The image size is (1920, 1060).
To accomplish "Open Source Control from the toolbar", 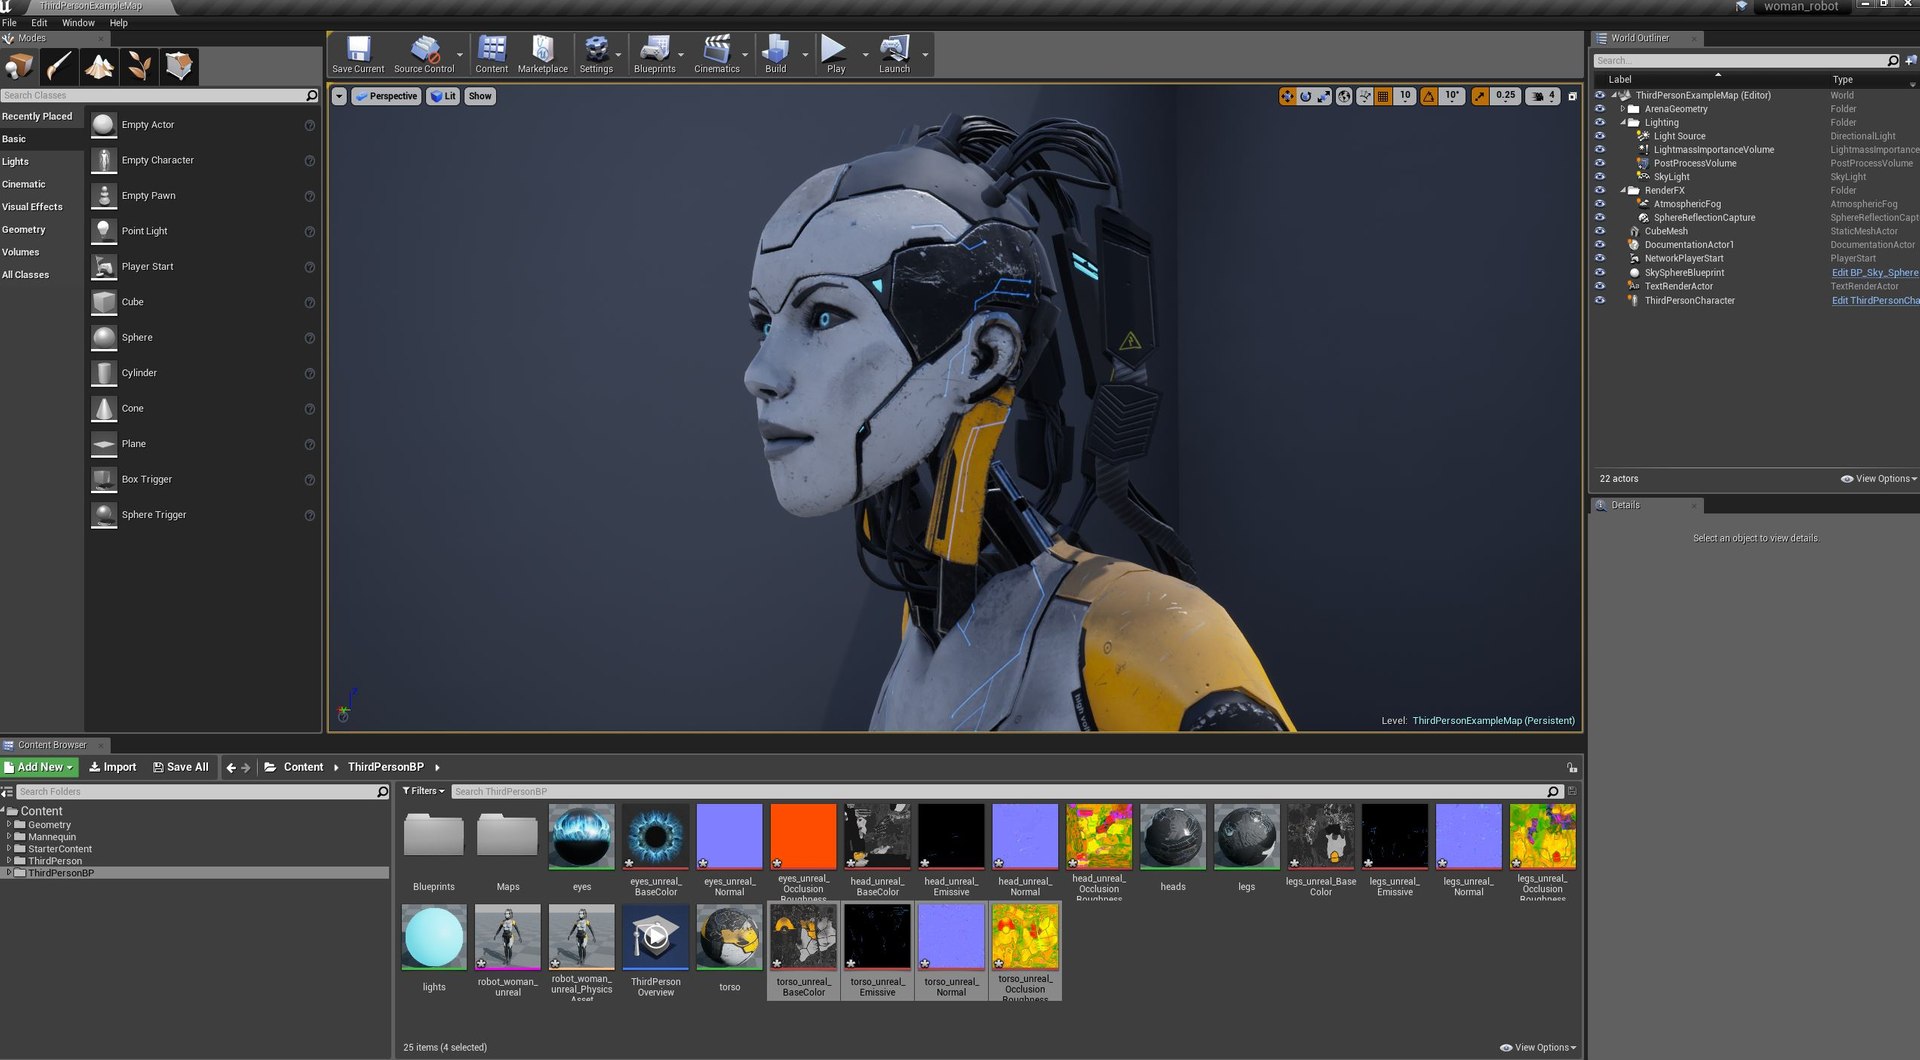I will pos(424,54).
